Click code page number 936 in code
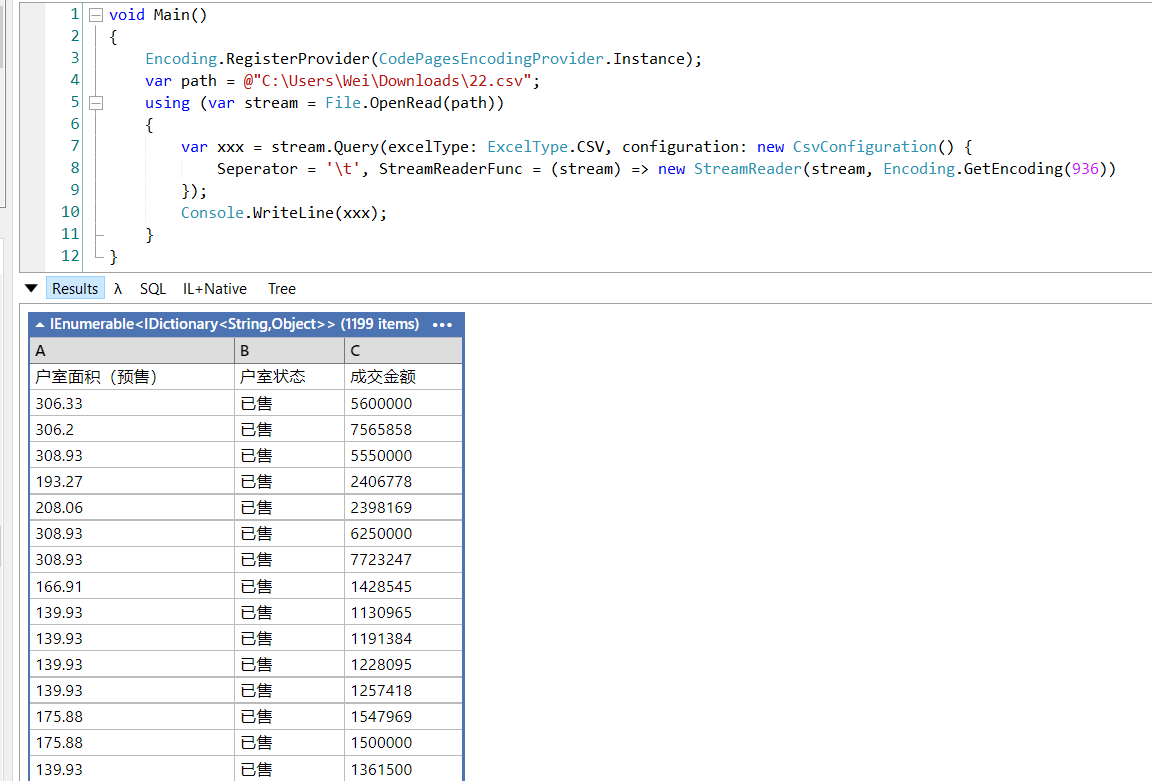The height and width of the screenshot is (781, 1152). tap(1085, 169)
